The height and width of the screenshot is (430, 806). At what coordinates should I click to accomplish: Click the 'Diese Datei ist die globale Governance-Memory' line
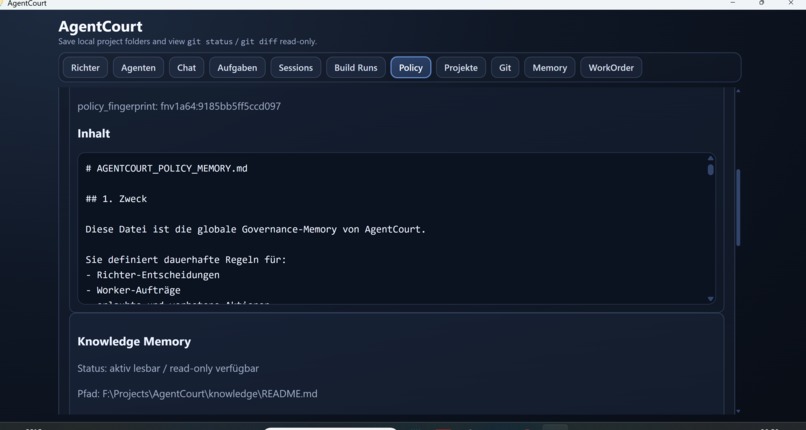click(255, 229)
